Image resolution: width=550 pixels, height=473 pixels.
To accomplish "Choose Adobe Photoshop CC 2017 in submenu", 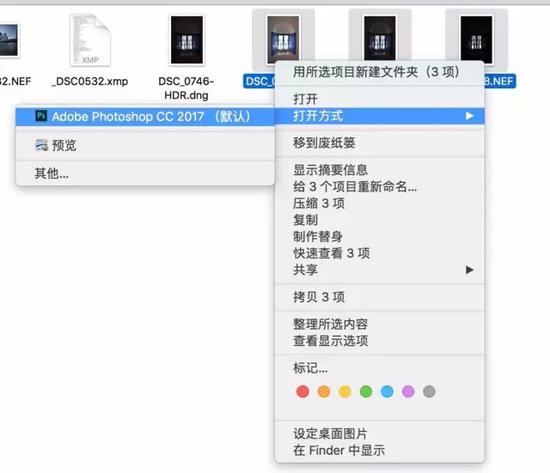I will coord(145,116).
